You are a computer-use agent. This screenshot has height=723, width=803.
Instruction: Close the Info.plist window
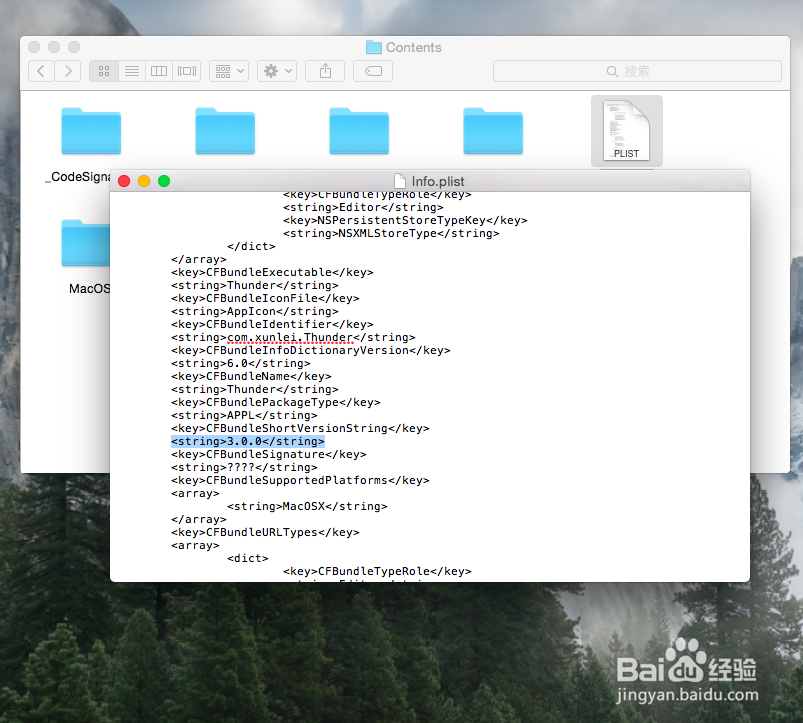coord(124,181)
